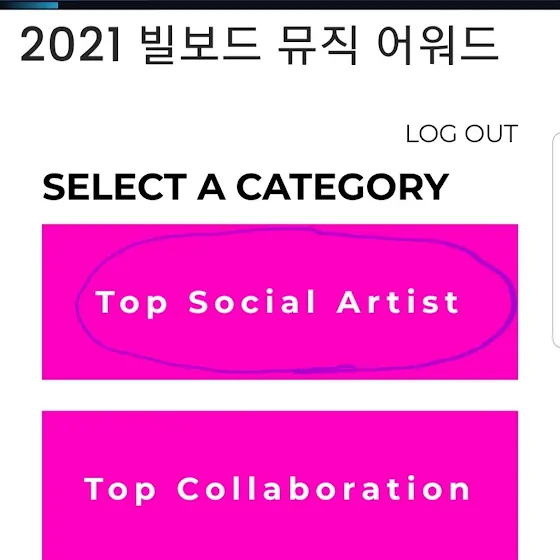Click the SELECT A CATEGORY heading
Image resolution: width=560 pixels, height=560 pixels.
[x=245, y=187]
